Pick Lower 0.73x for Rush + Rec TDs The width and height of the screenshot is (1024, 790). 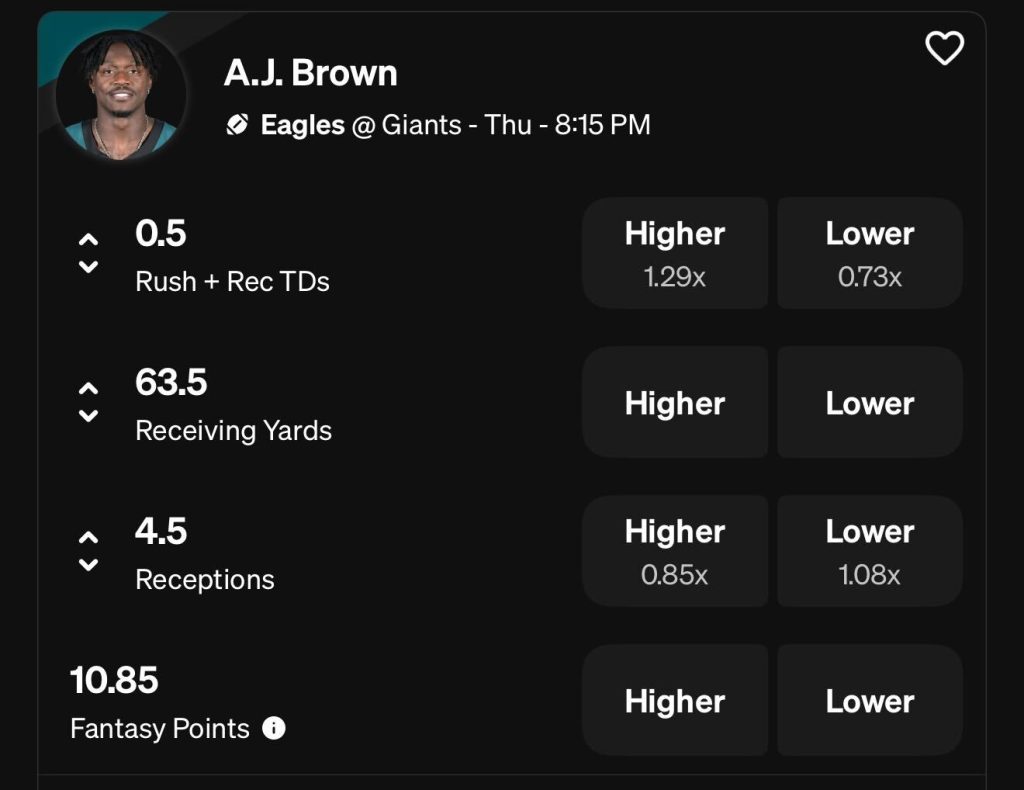pos(870,253)
